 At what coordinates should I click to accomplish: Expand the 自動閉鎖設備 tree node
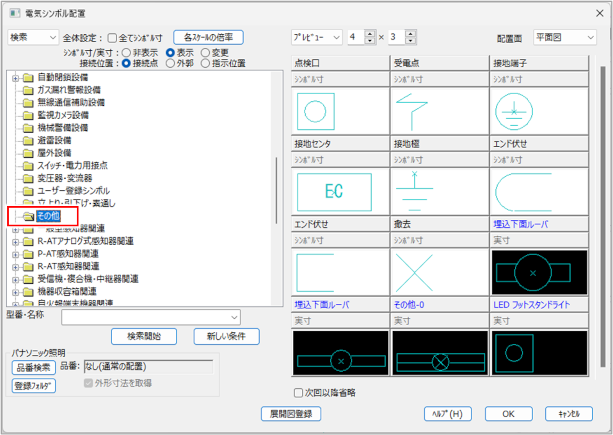(14, 78)
